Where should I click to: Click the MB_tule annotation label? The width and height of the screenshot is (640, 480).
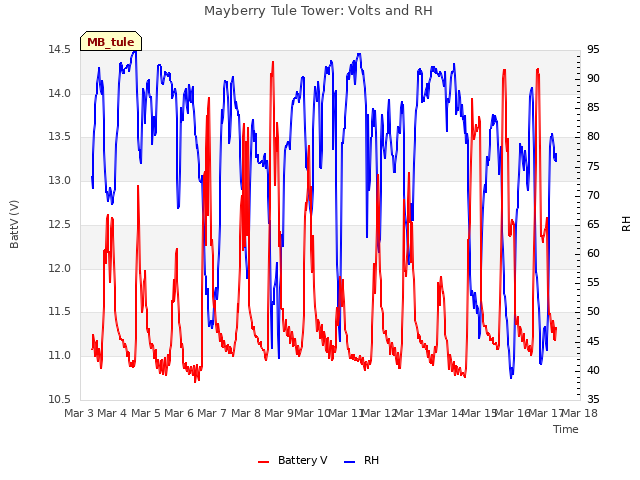(111, 42)
